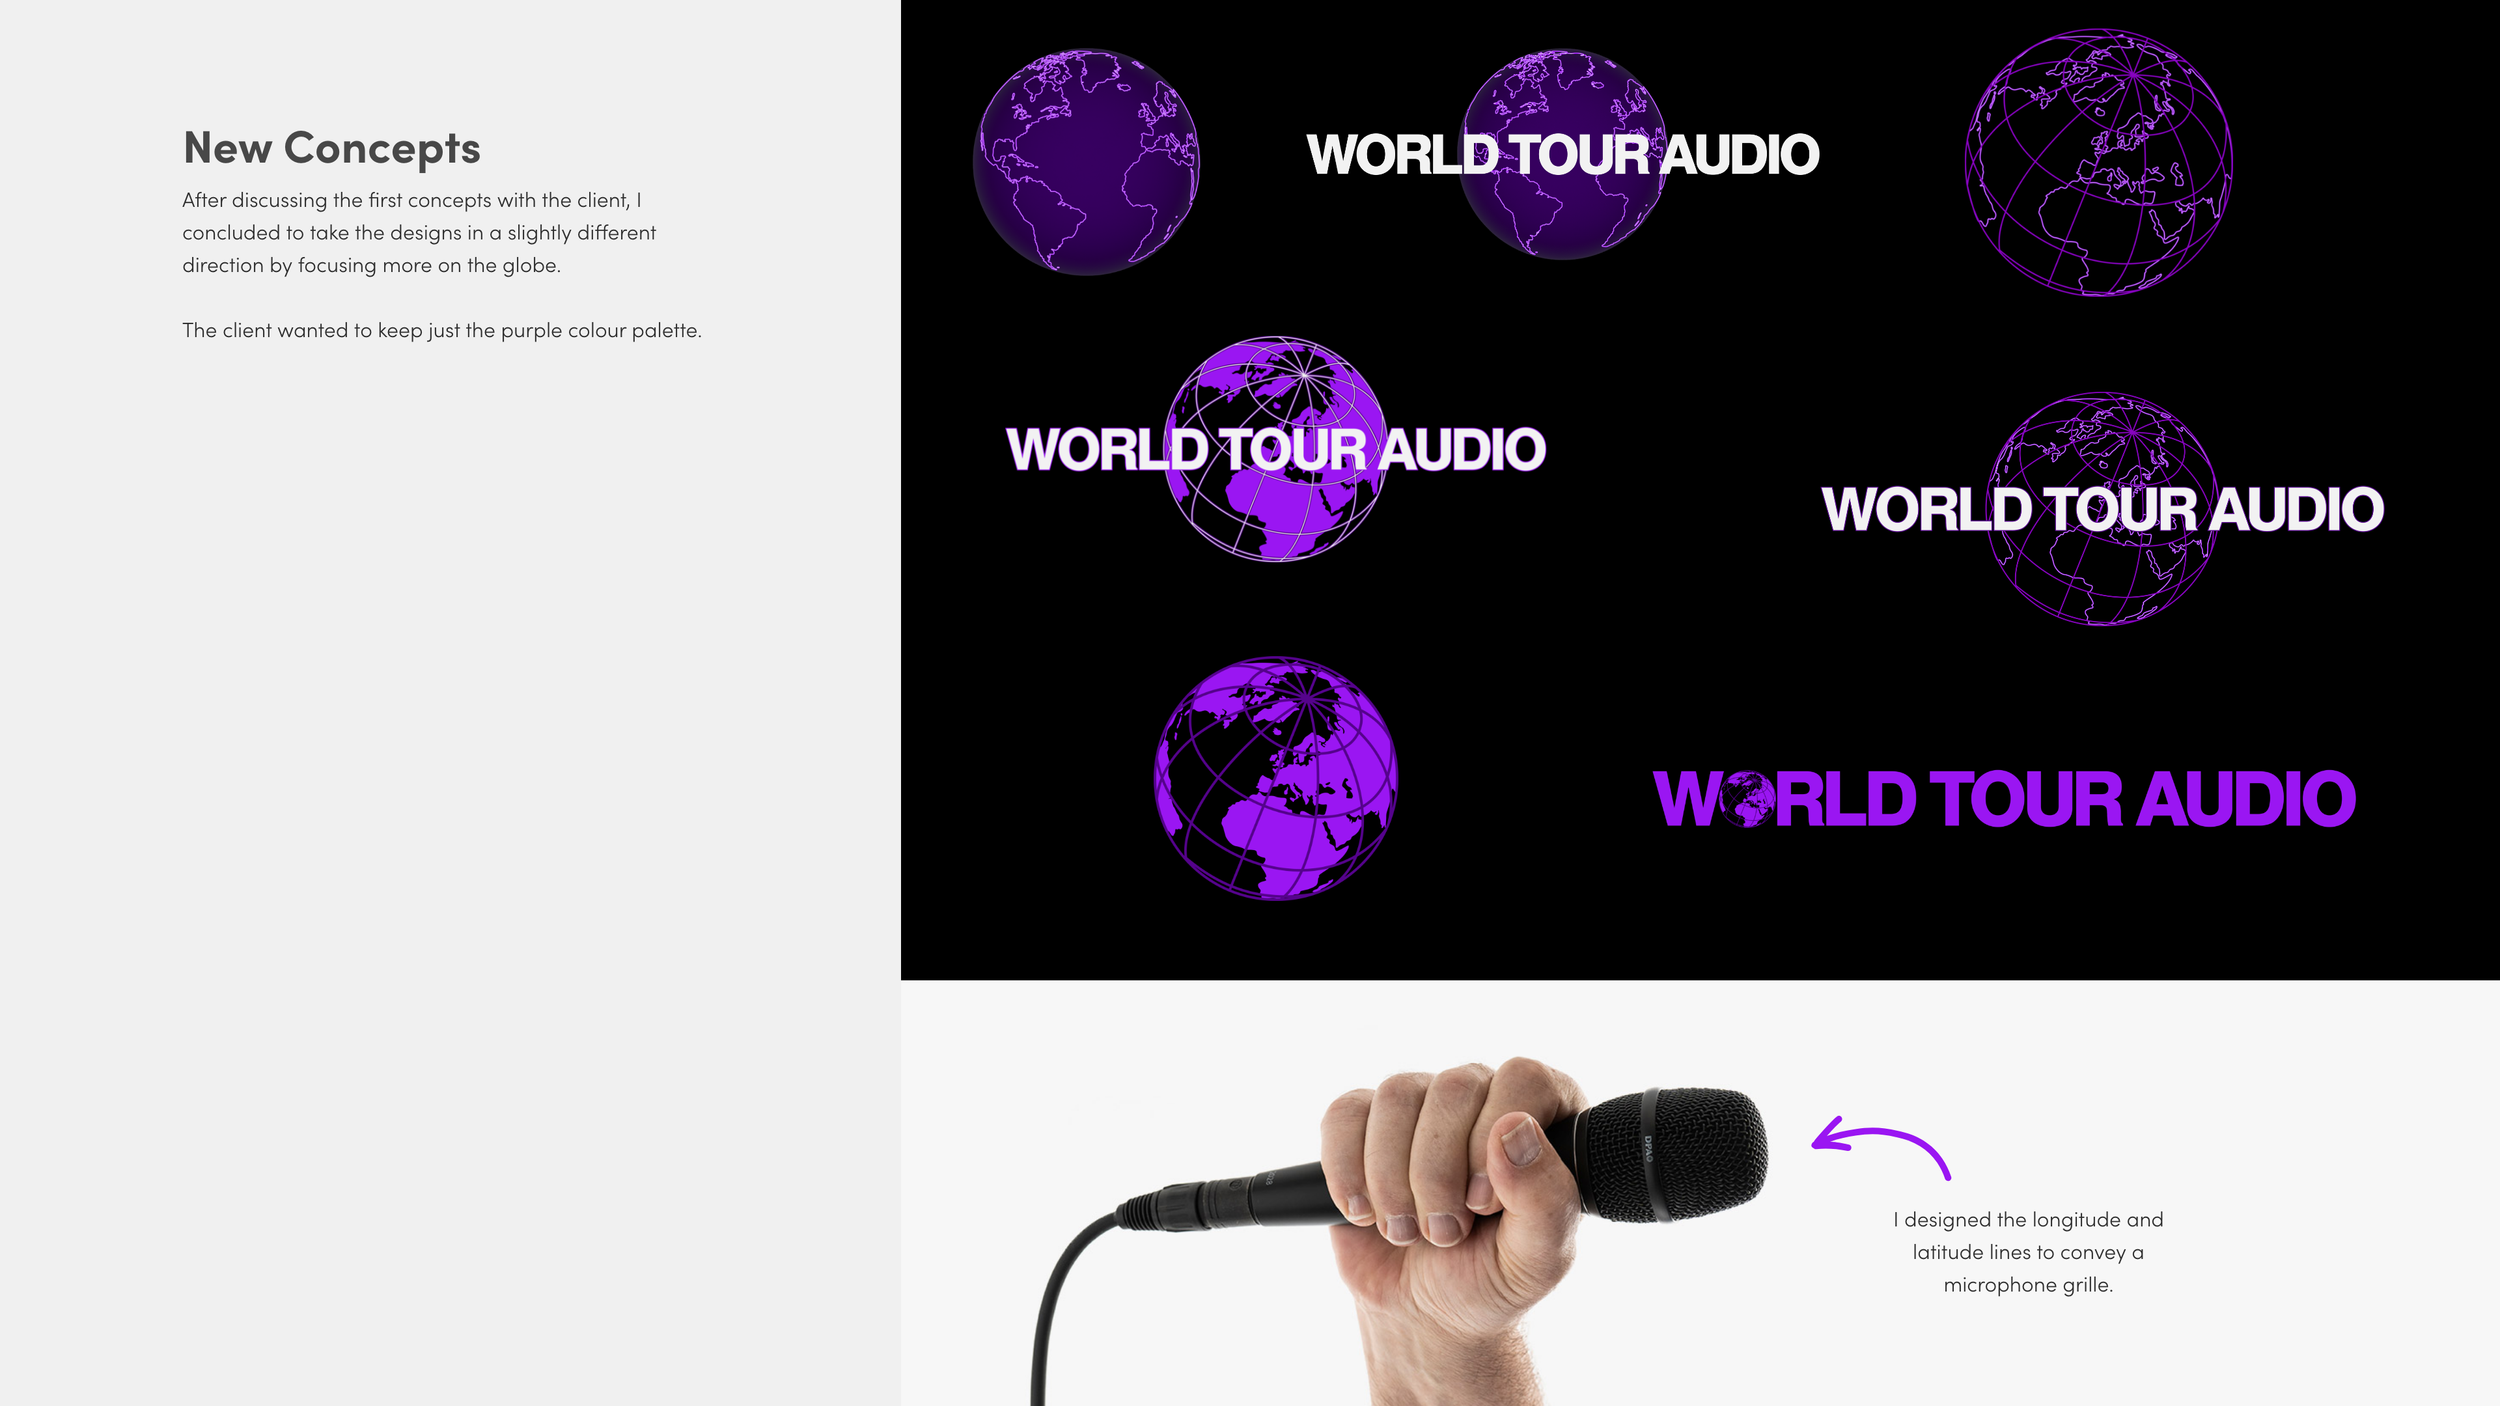Viewport: 2500px width, 1406px height.
Task: Click the microphone's black mesh grille
Action: [x=1672, y=1155]
